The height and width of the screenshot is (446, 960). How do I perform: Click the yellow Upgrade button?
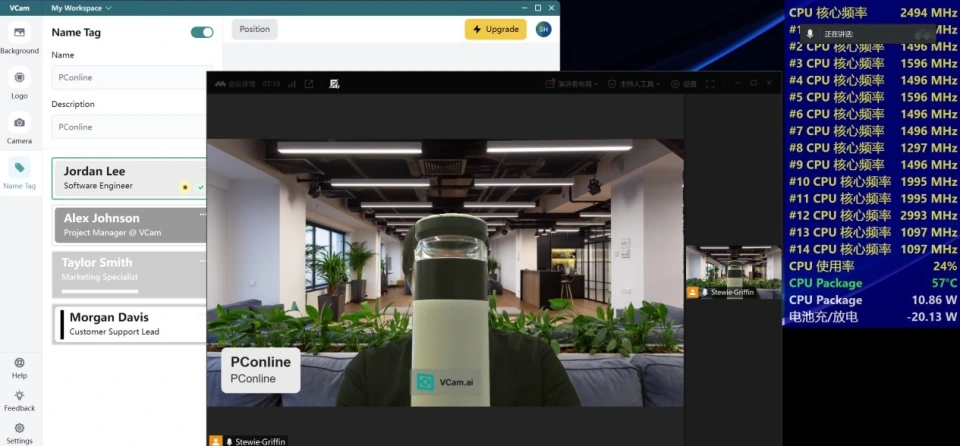click(496, 29)
